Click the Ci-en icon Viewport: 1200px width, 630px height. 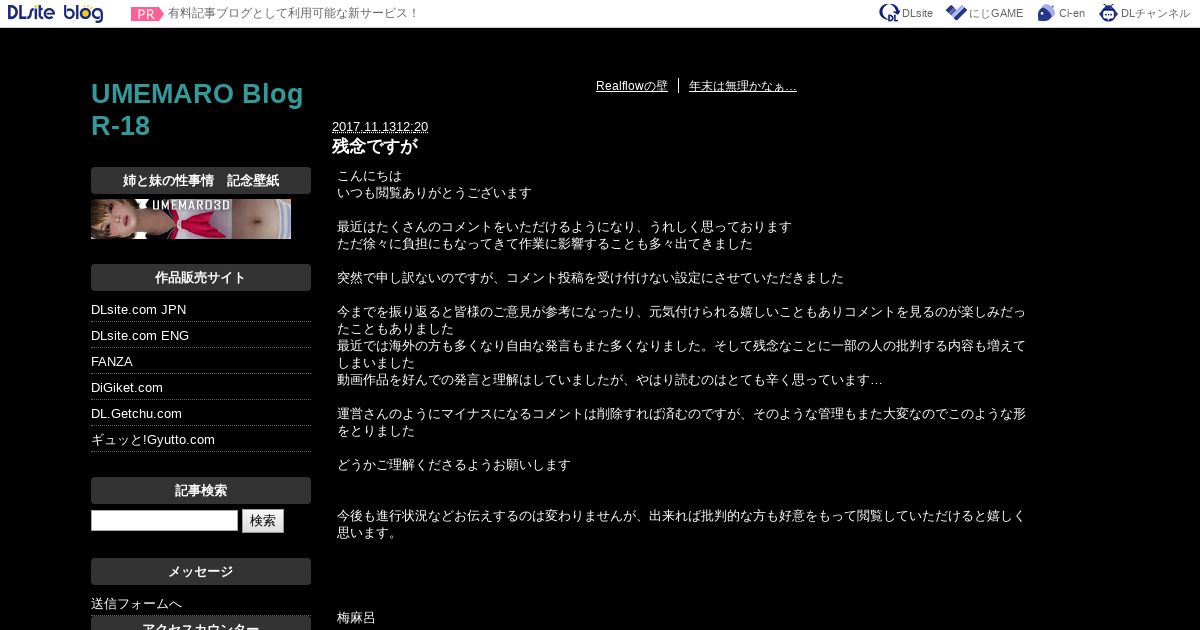click(1046, 13)
